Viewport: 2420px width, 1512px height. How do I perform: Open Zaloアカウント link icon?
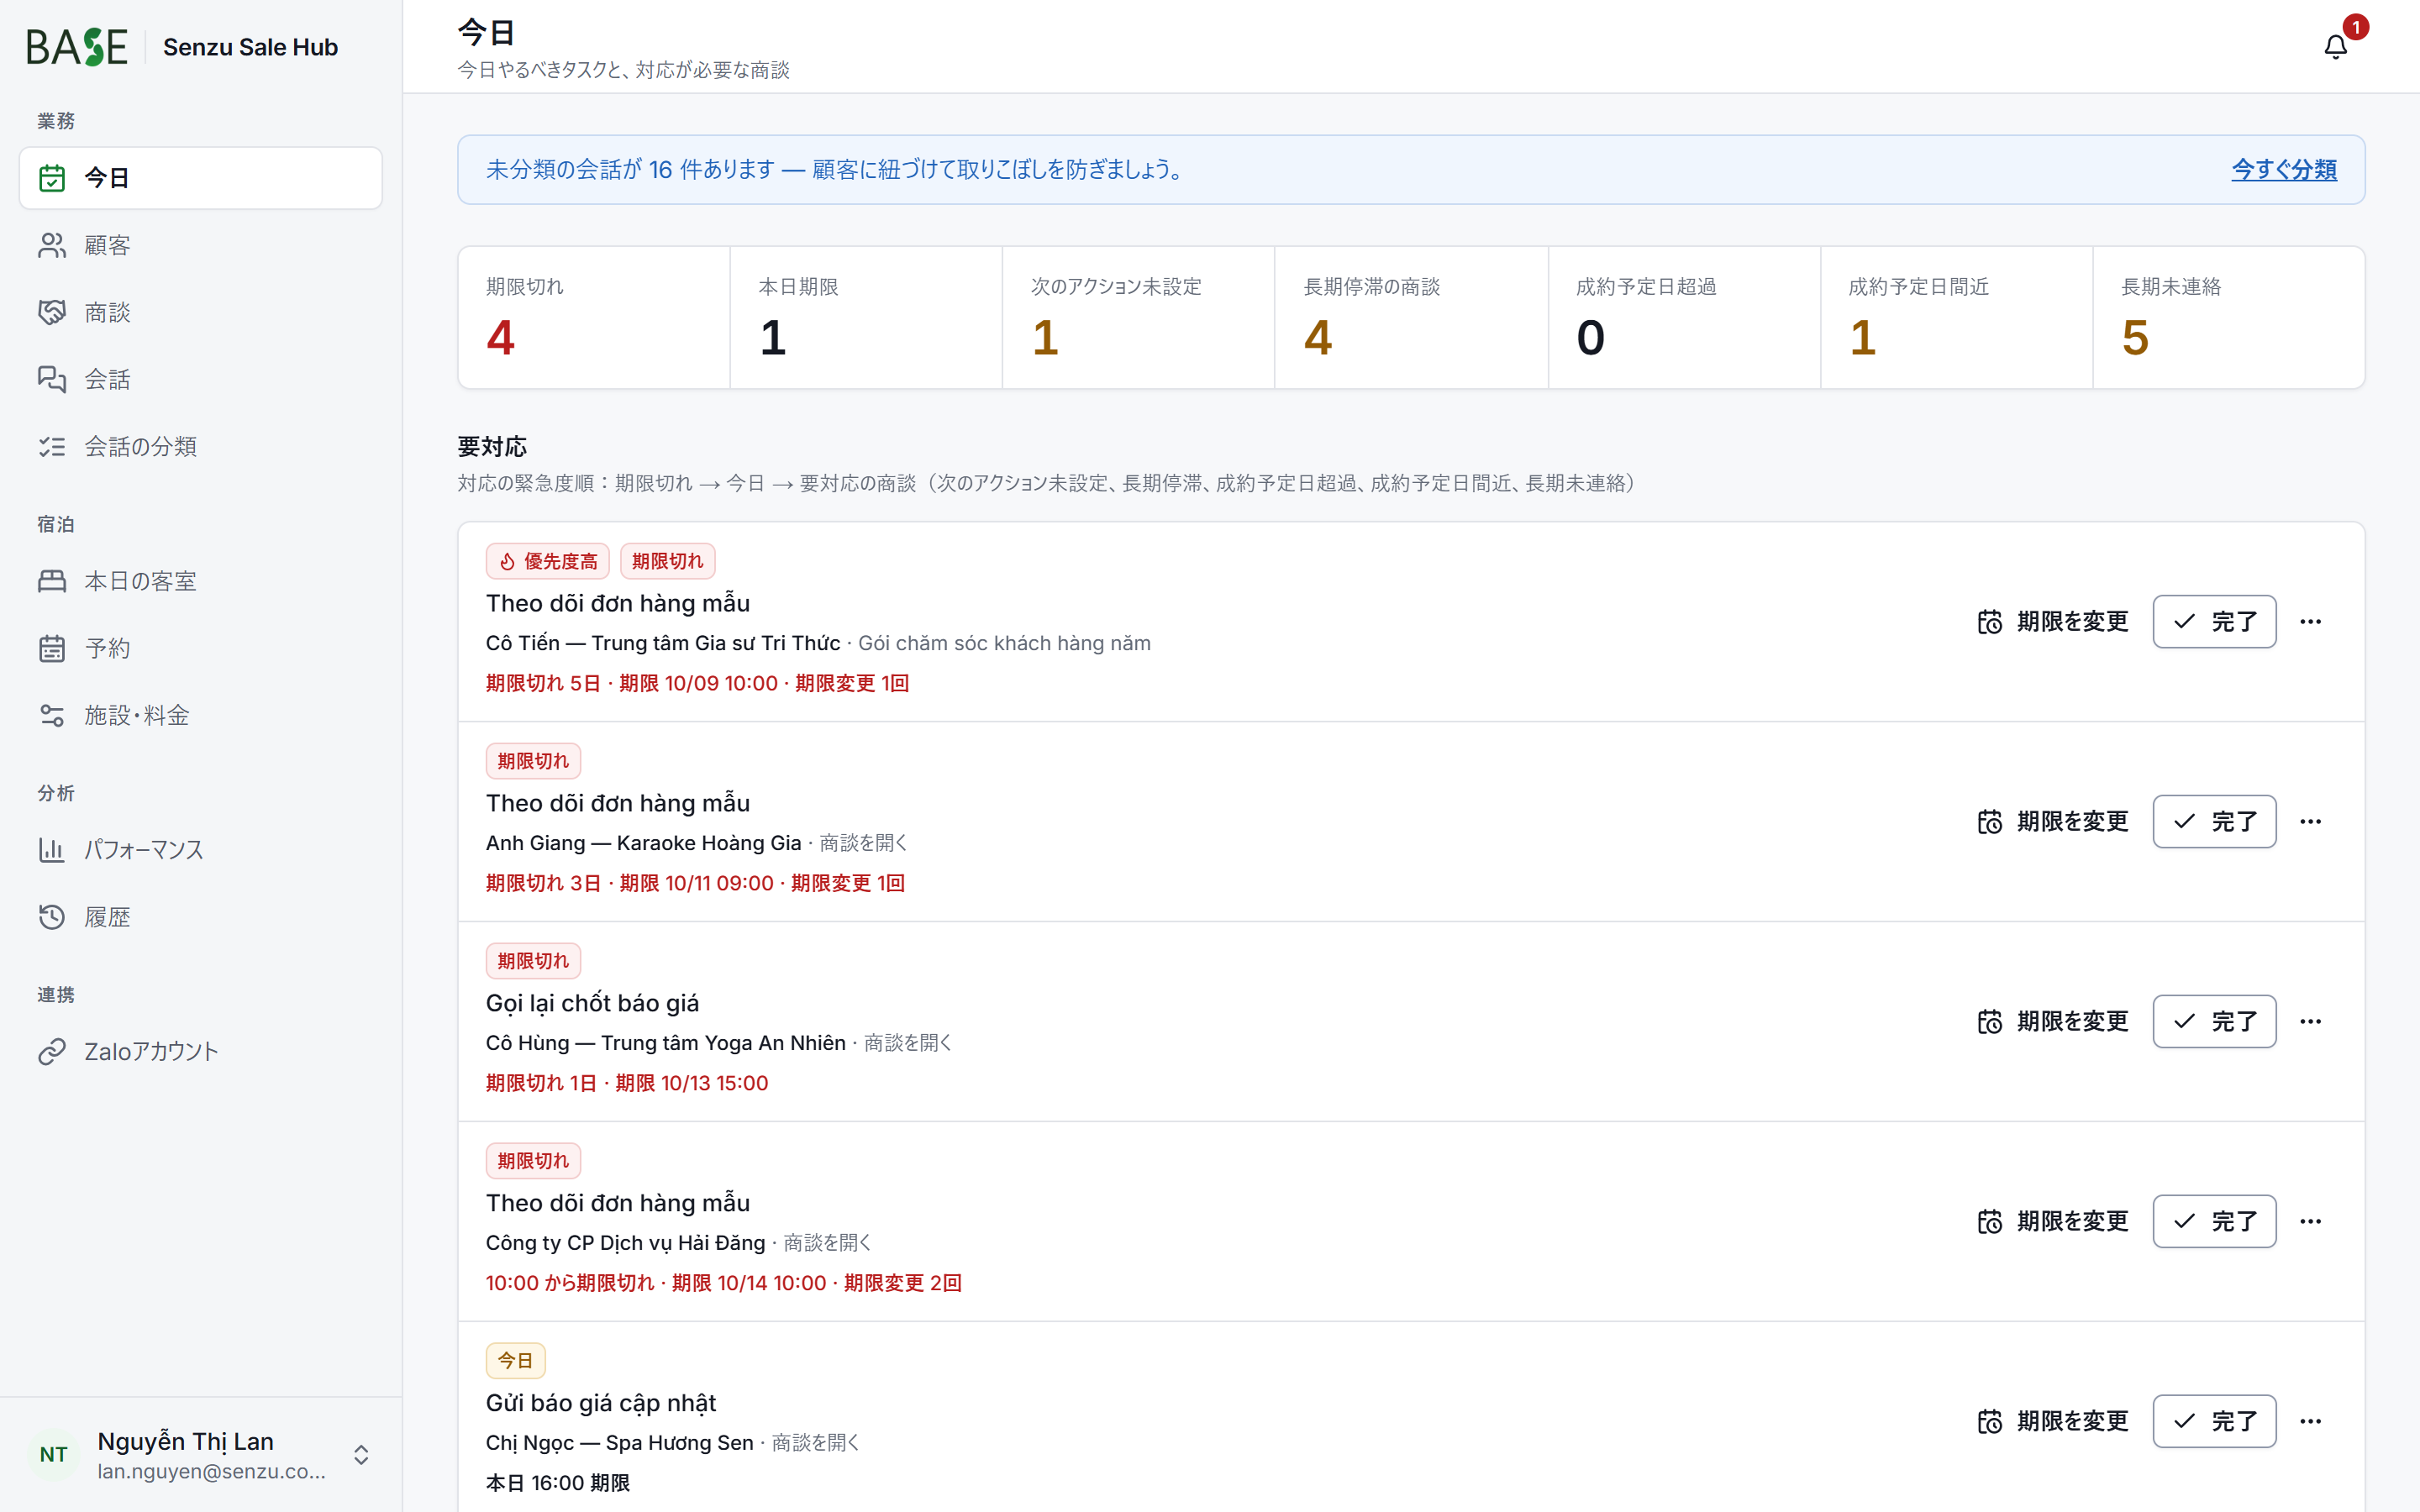tap(52, 1051)
